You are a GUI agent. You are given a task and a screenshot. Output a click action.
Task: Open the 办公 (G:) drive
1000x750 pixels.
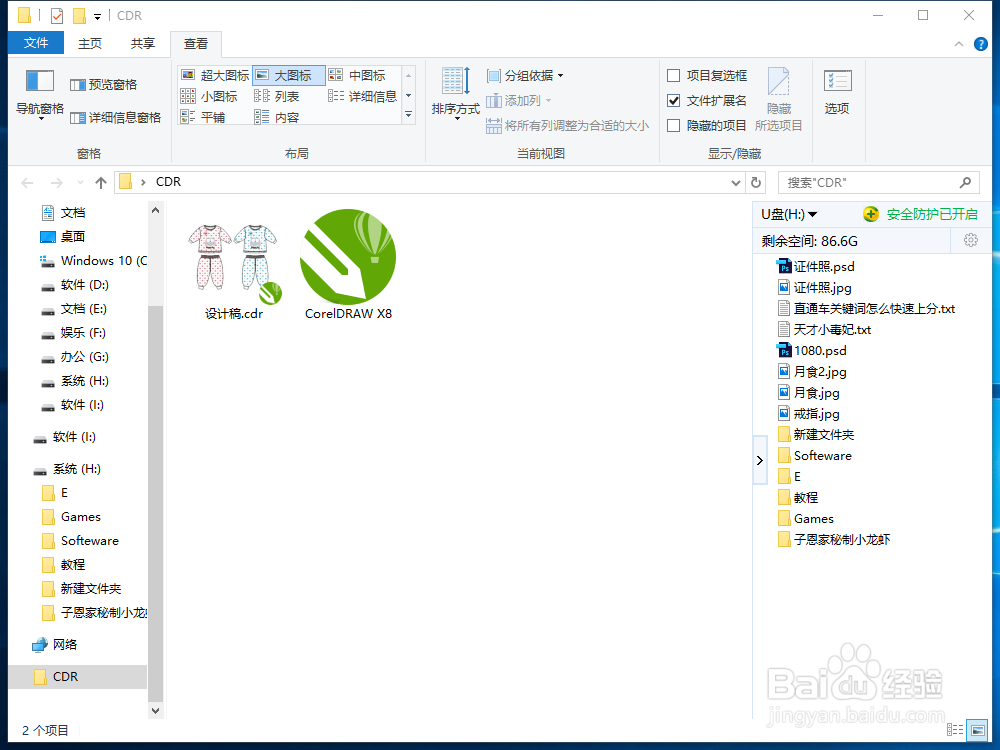75,357
